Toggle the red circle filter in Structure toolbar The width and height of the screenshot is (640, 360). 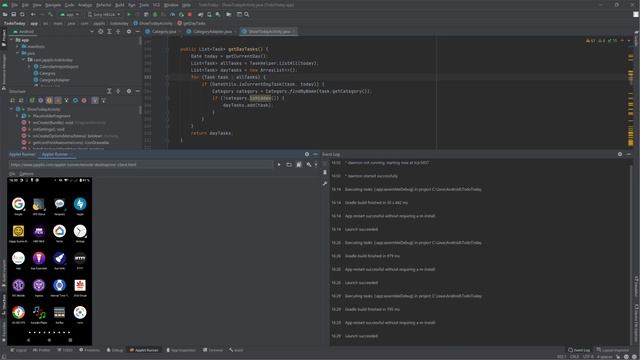pyautogui.click(x=84, y=100)
